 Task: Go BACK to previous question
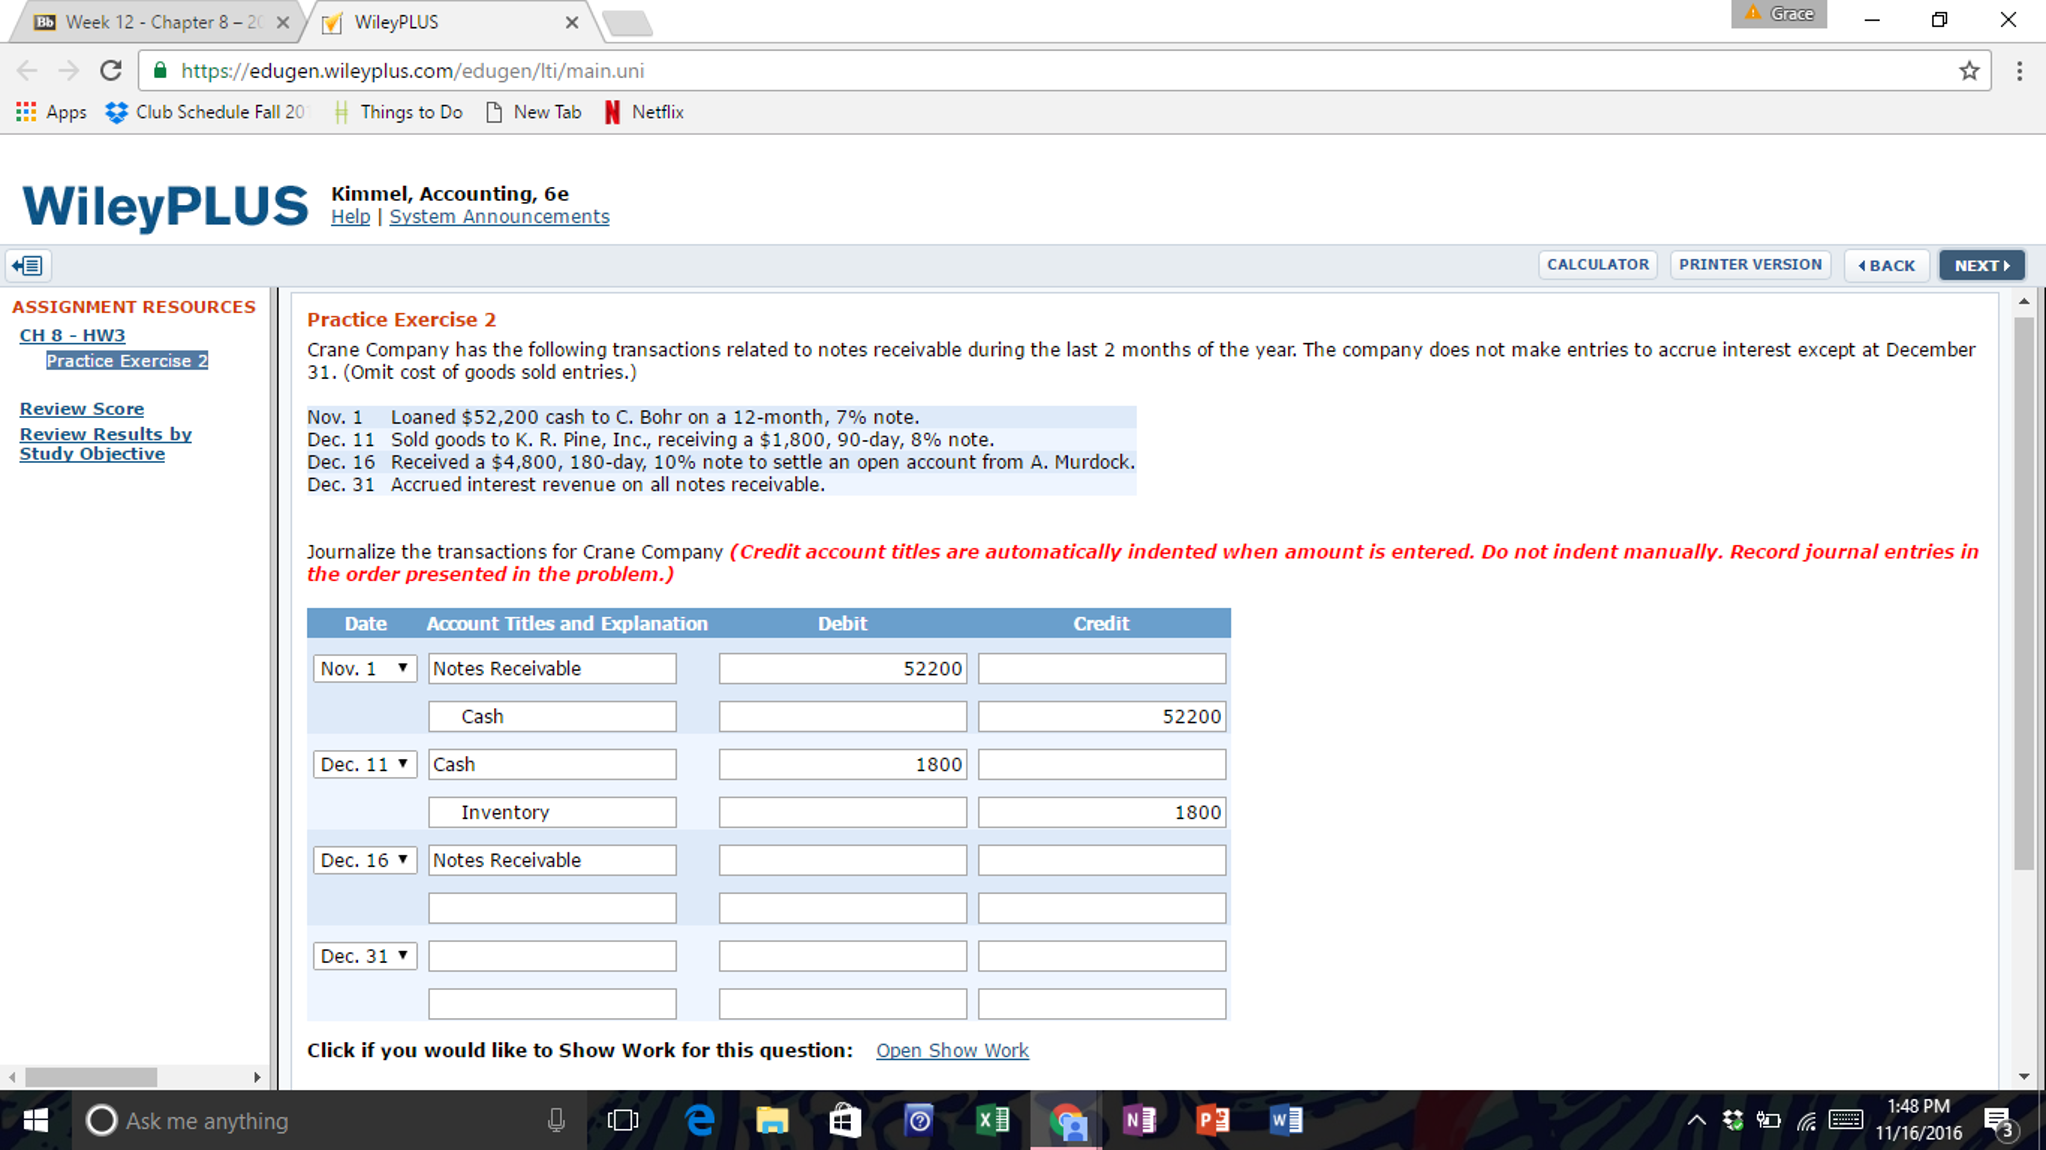(1887, 265)
